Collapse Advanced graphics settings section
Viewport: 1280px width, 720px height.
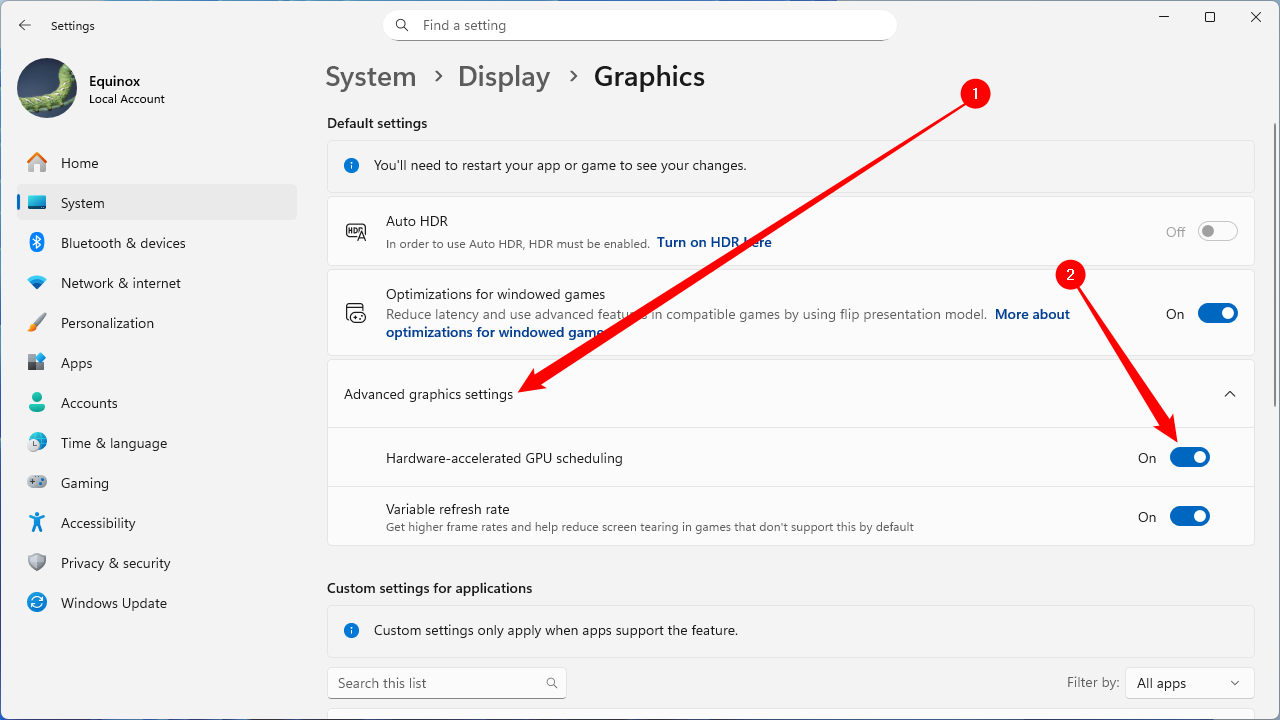pos(1229,394)
